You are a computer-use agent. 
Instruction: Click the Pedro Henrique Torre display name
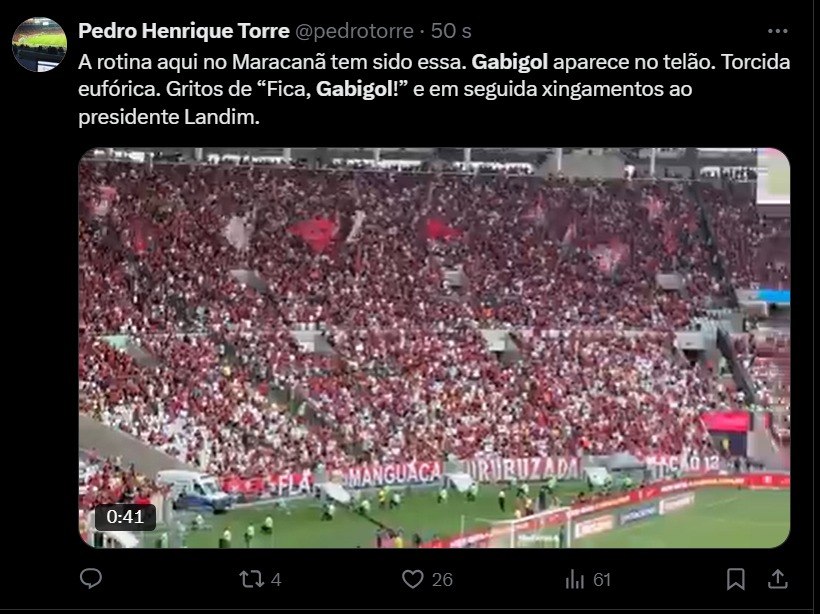(184, 31)
